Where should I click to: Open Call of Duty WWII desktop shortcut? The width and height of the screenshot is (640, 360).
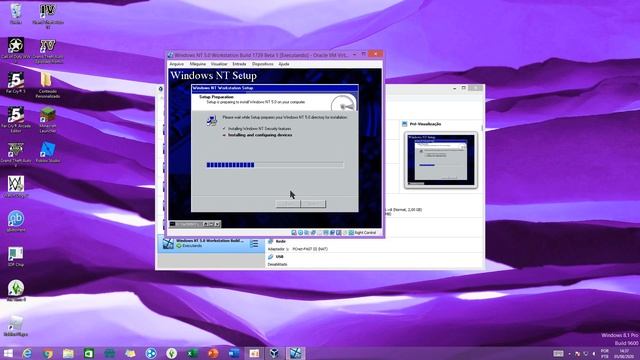(16, 49)
